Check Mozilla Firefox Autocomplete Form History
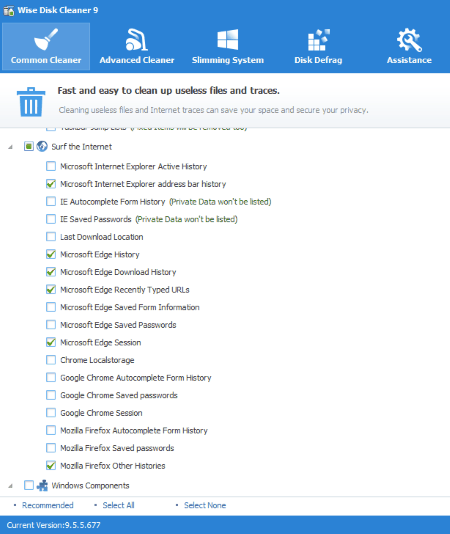Screen dimensions: 450x534 coord(51,430)
